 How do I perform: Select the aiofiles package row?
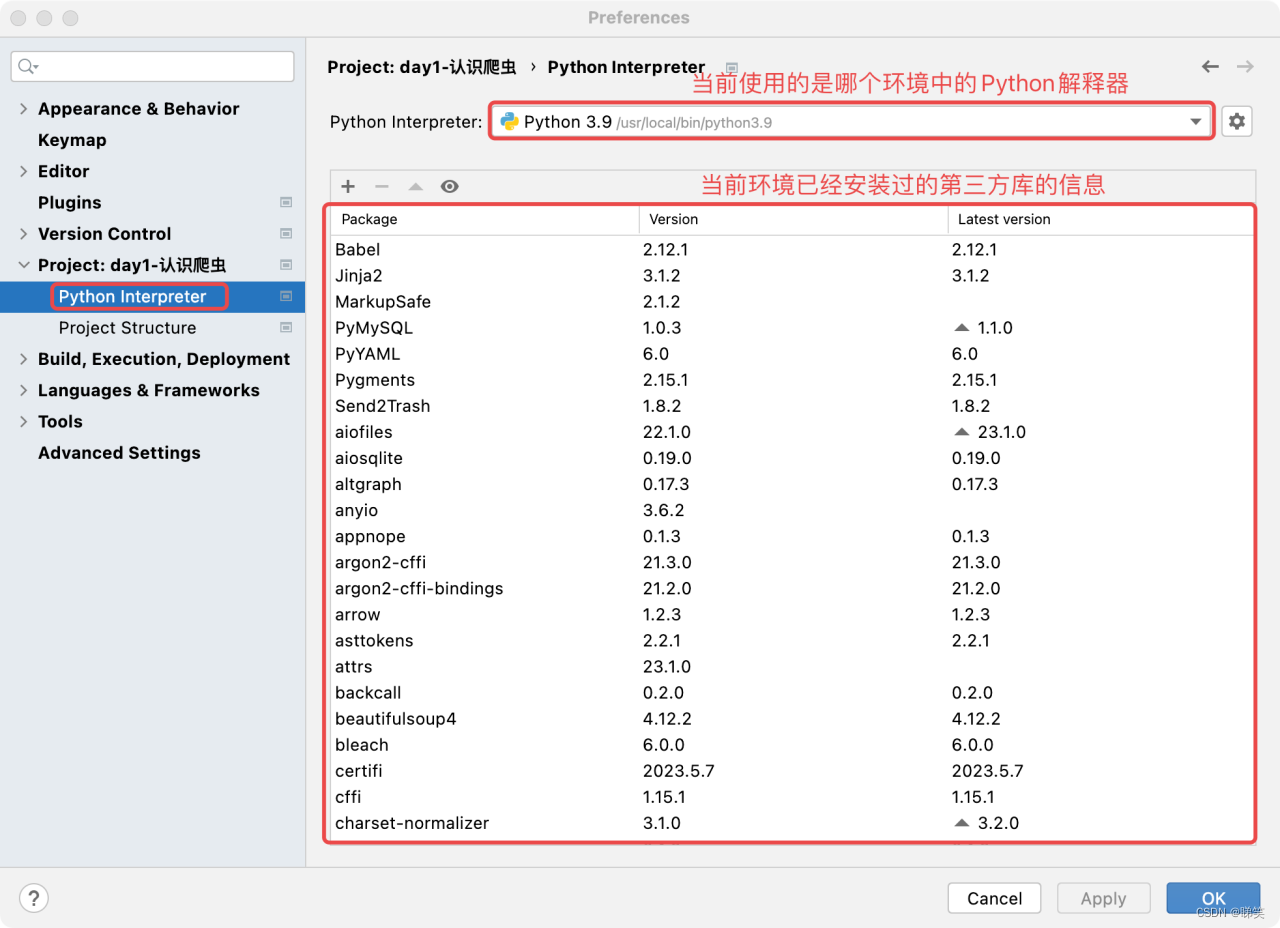[x=792, y=432]
